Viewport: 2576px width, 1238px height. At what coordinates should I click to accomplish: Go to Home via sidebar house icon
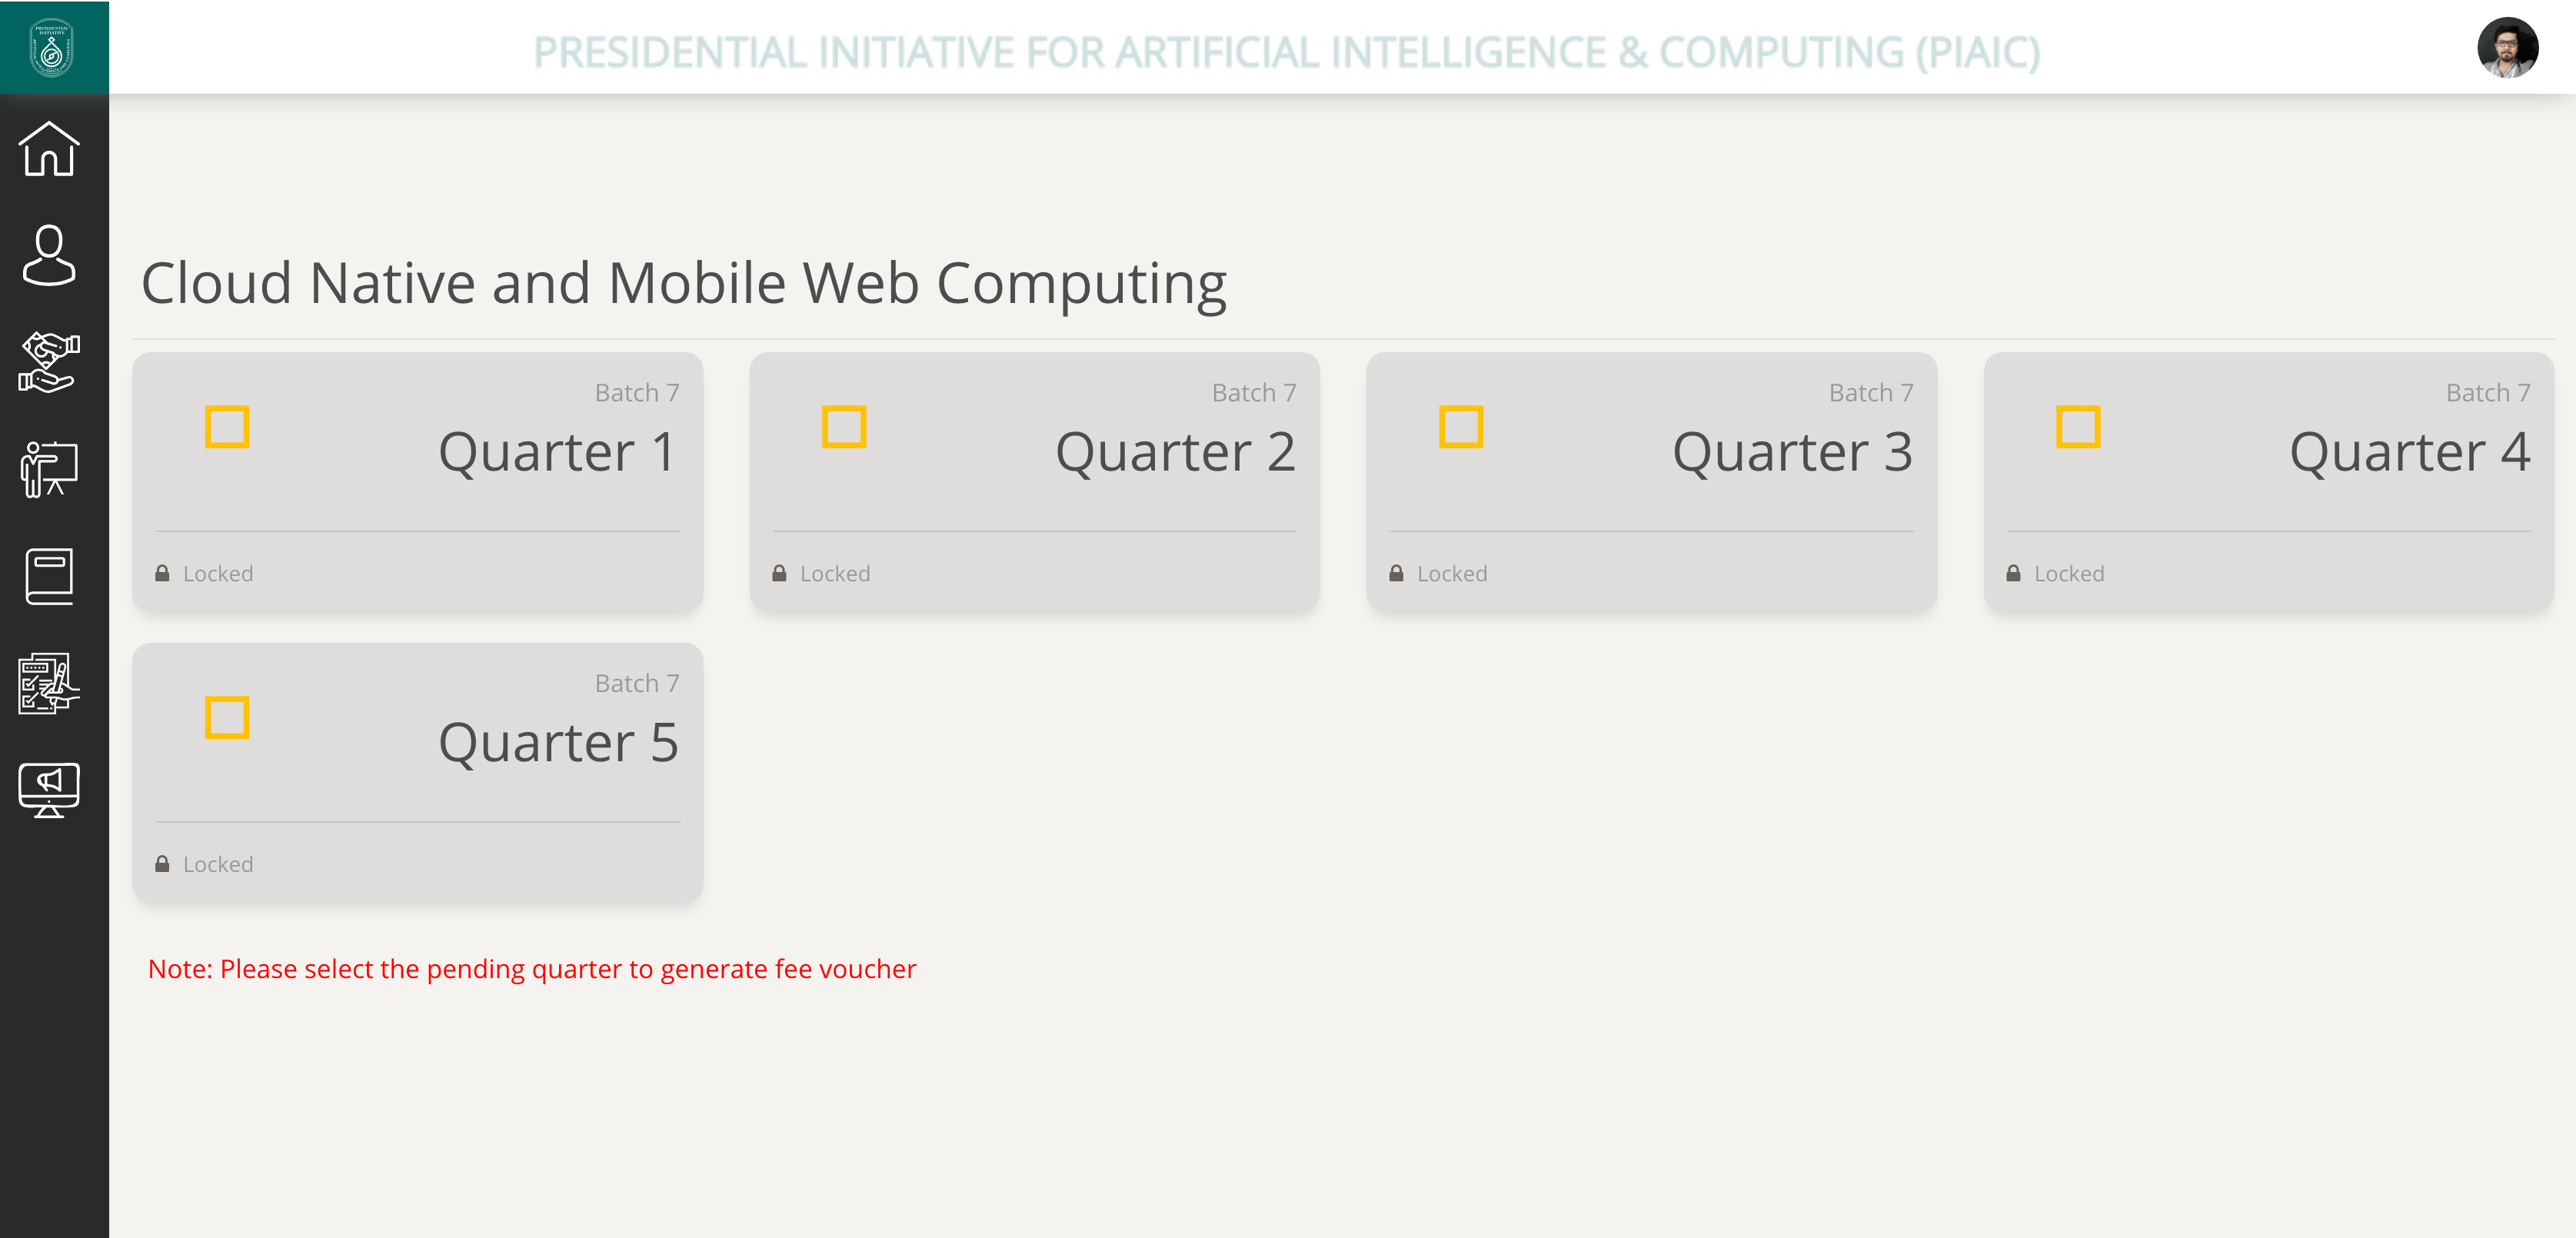pyautogui.click(x=49, y=149)
